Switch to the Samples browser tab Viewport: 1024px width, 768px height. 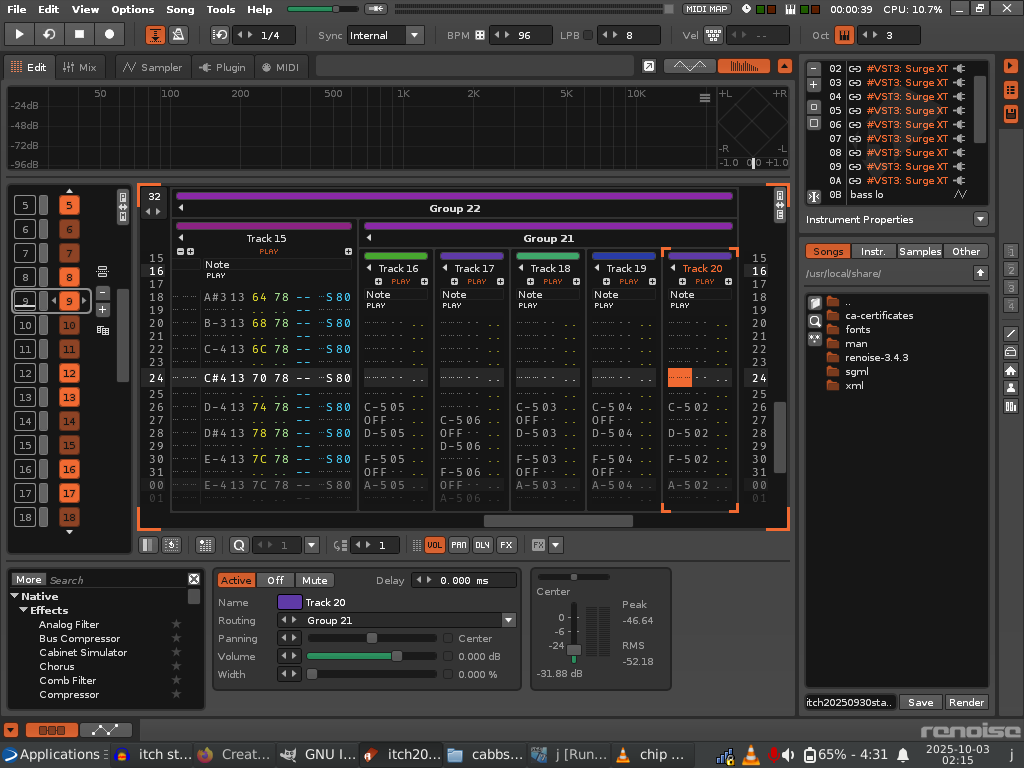(919, 251)
